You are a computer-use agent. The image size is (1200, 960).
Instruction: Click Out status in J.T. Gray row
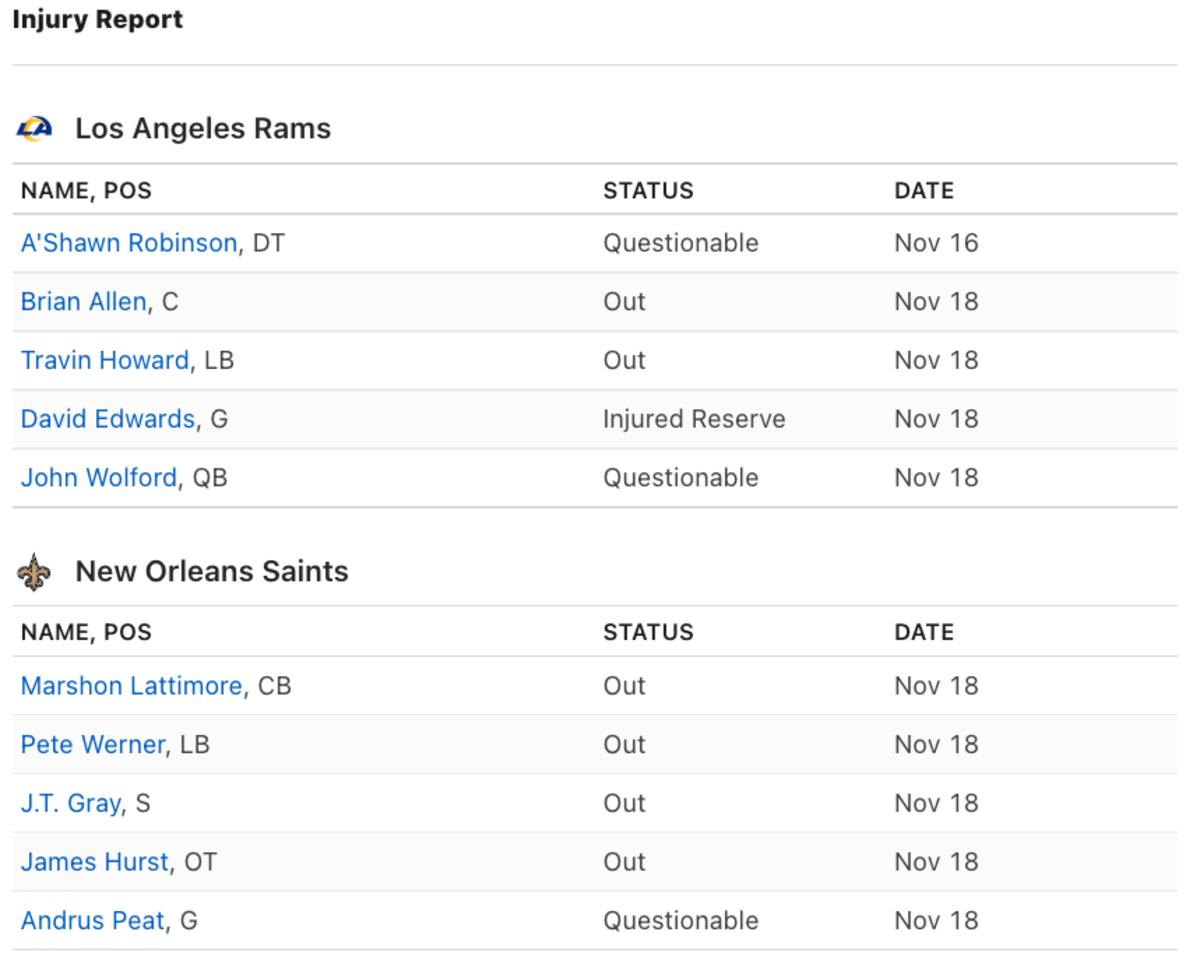[624, 803]
